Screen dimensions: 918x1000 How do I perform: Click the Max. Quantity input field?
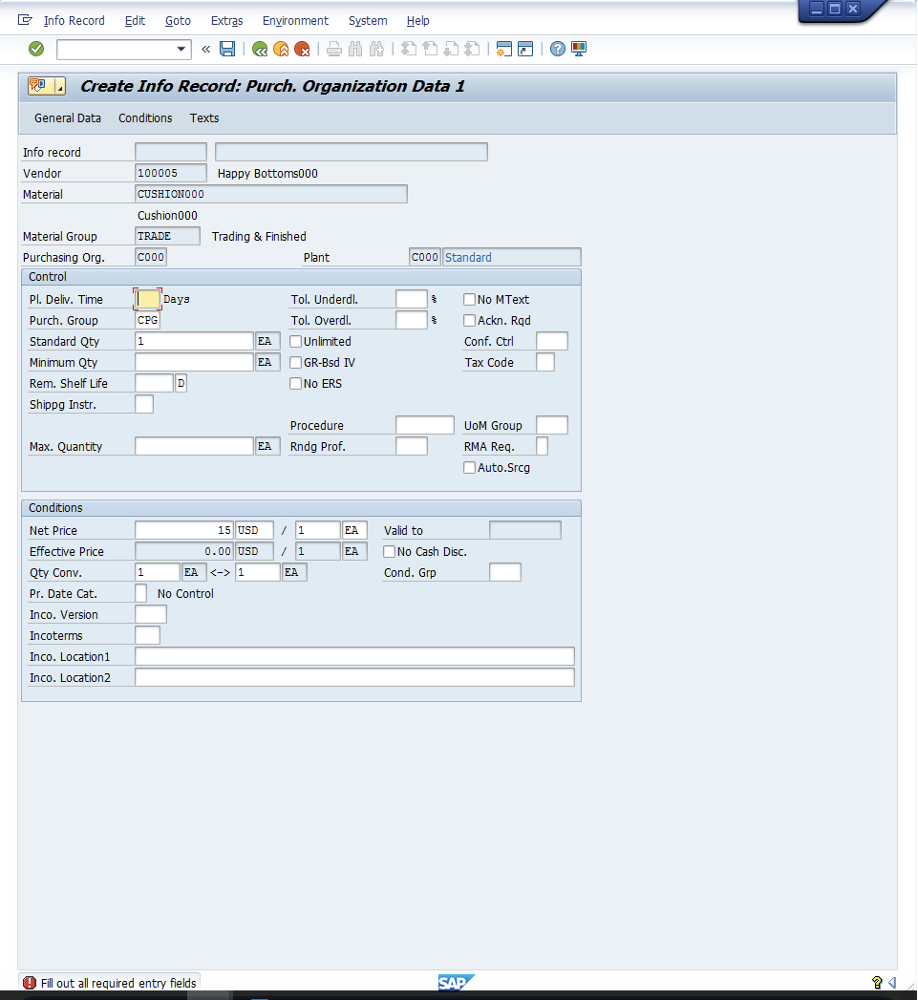195,446
